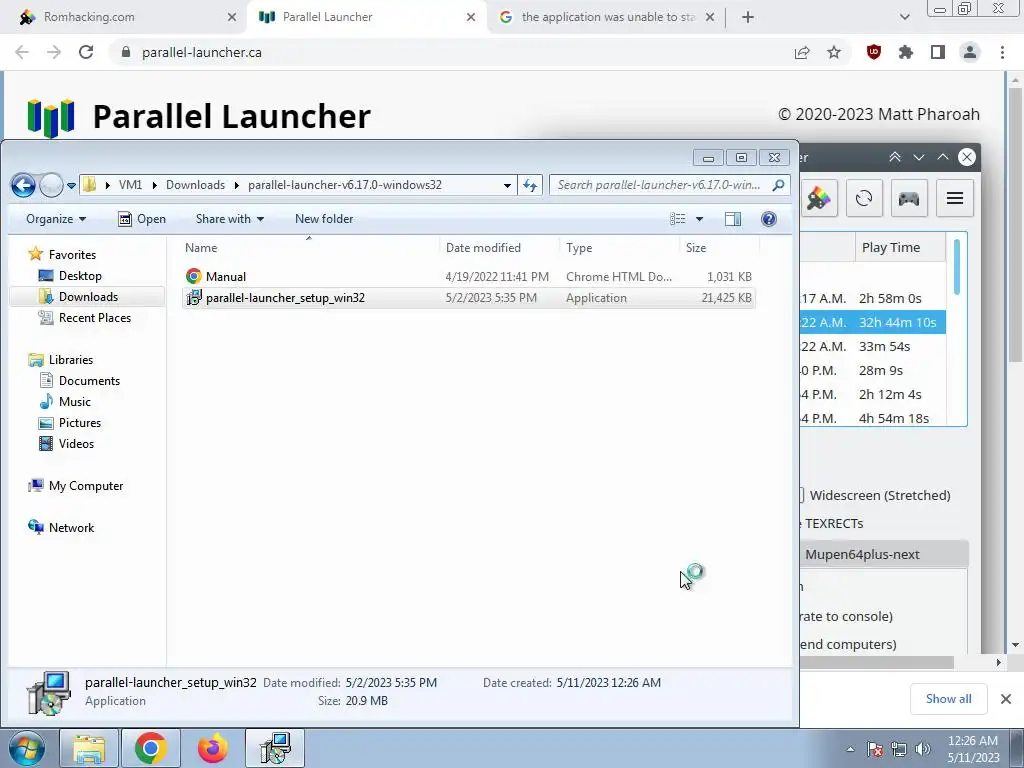Click VM1 in the address breadcrumb

coord(130,185)
